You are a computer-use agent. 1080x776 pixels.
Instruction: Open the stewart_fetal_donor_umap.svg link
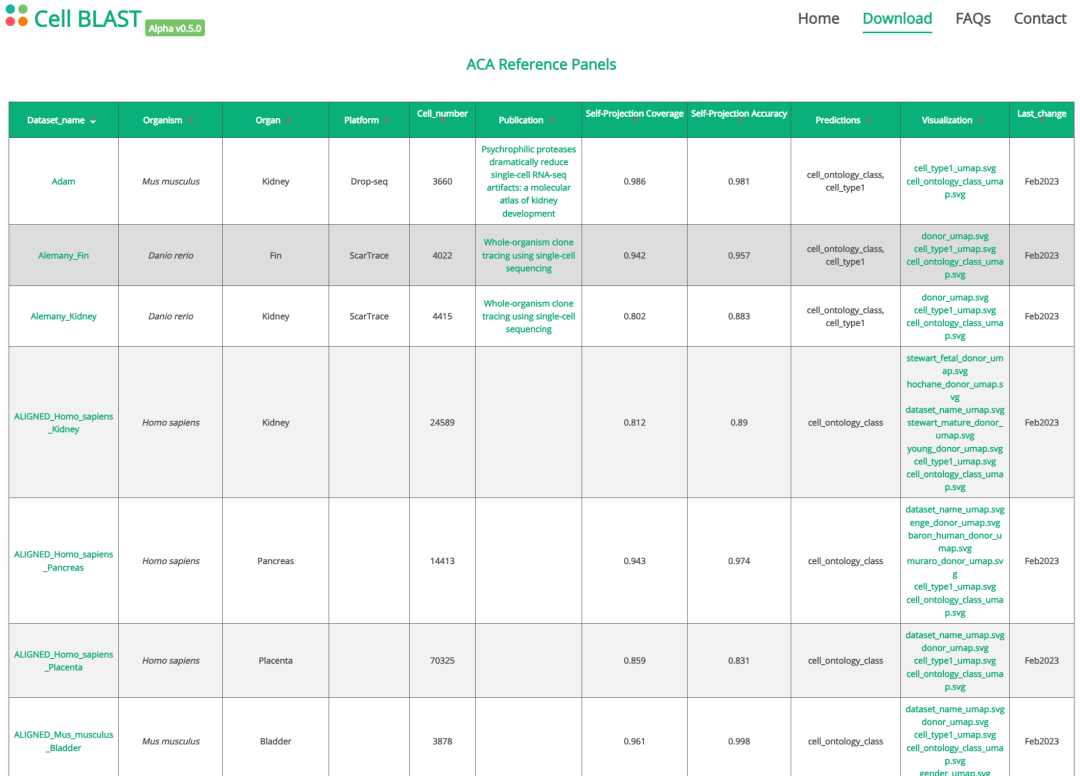[x=955, y=365]
